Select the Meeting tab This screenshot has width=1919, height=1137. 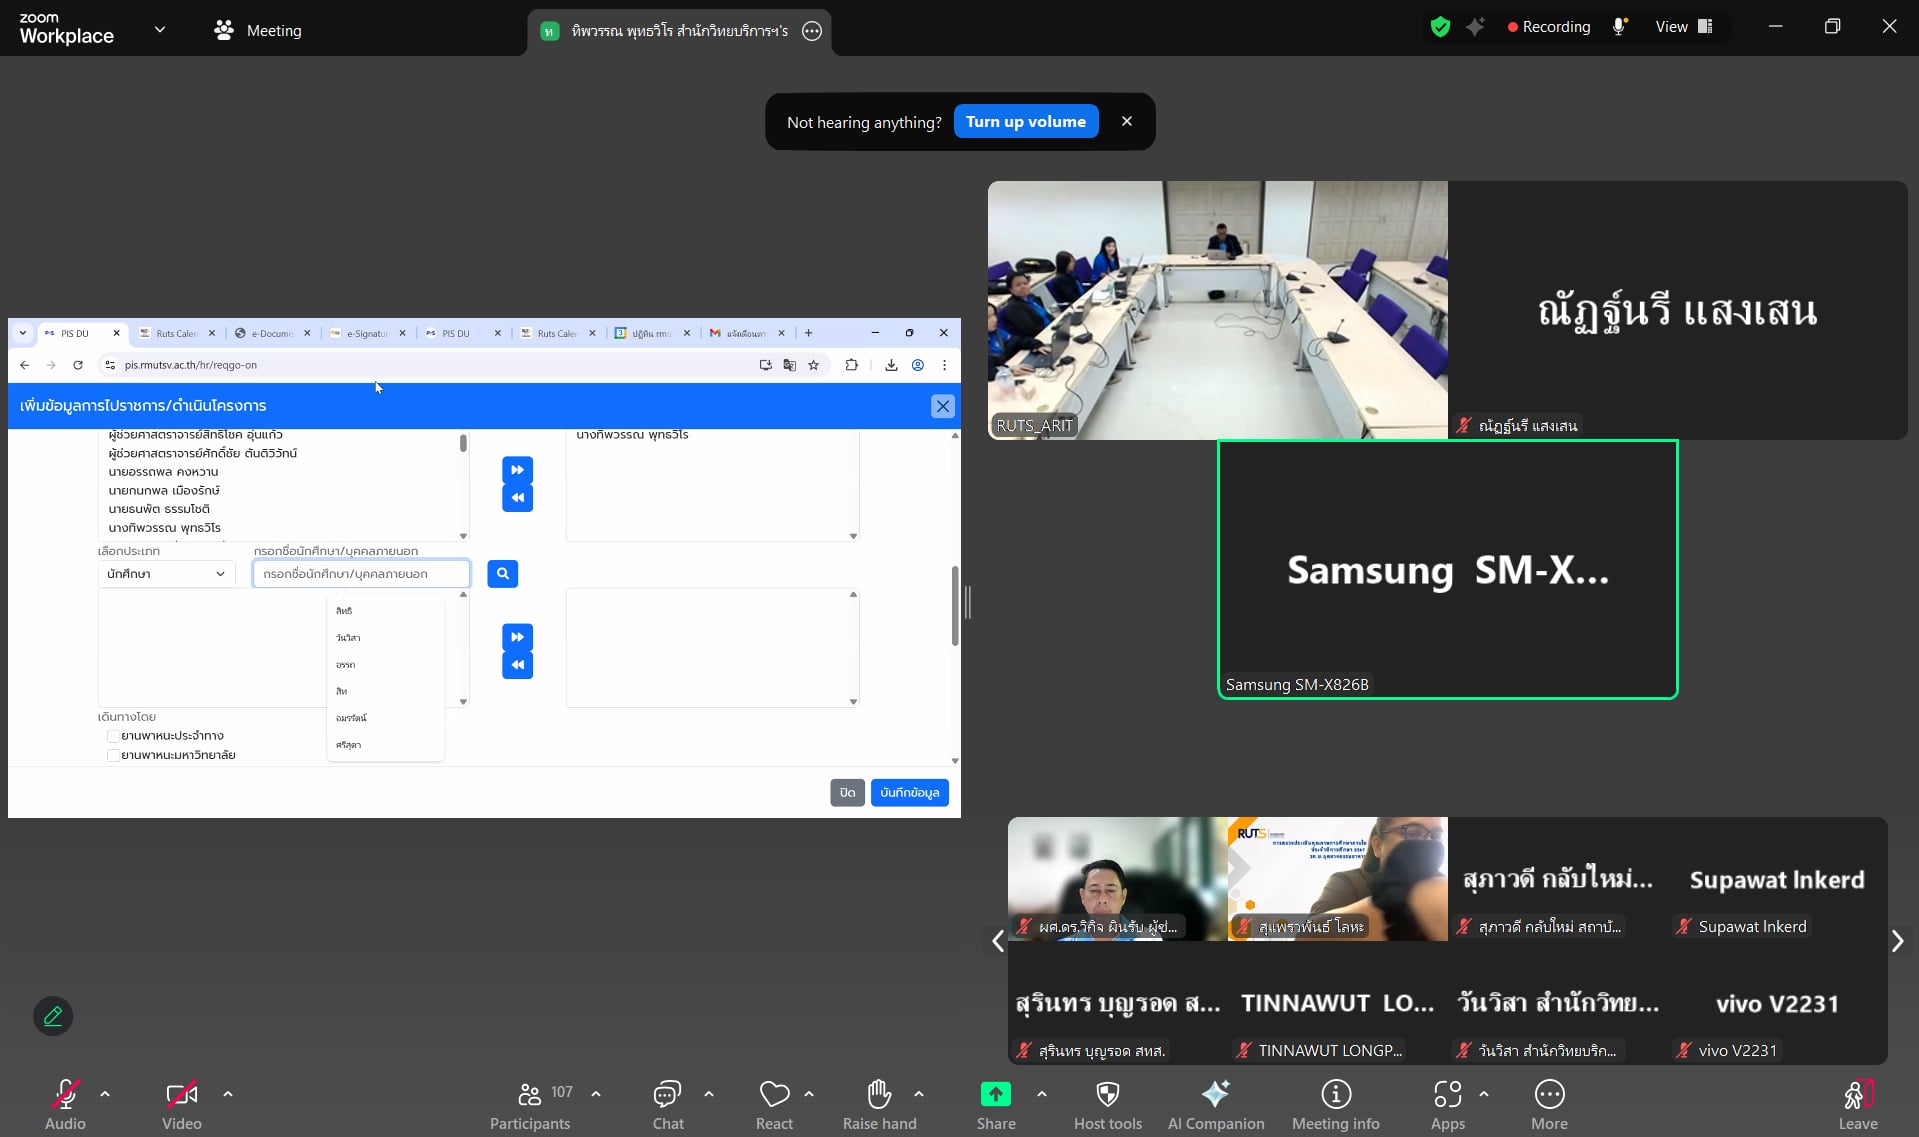(258, 30)
